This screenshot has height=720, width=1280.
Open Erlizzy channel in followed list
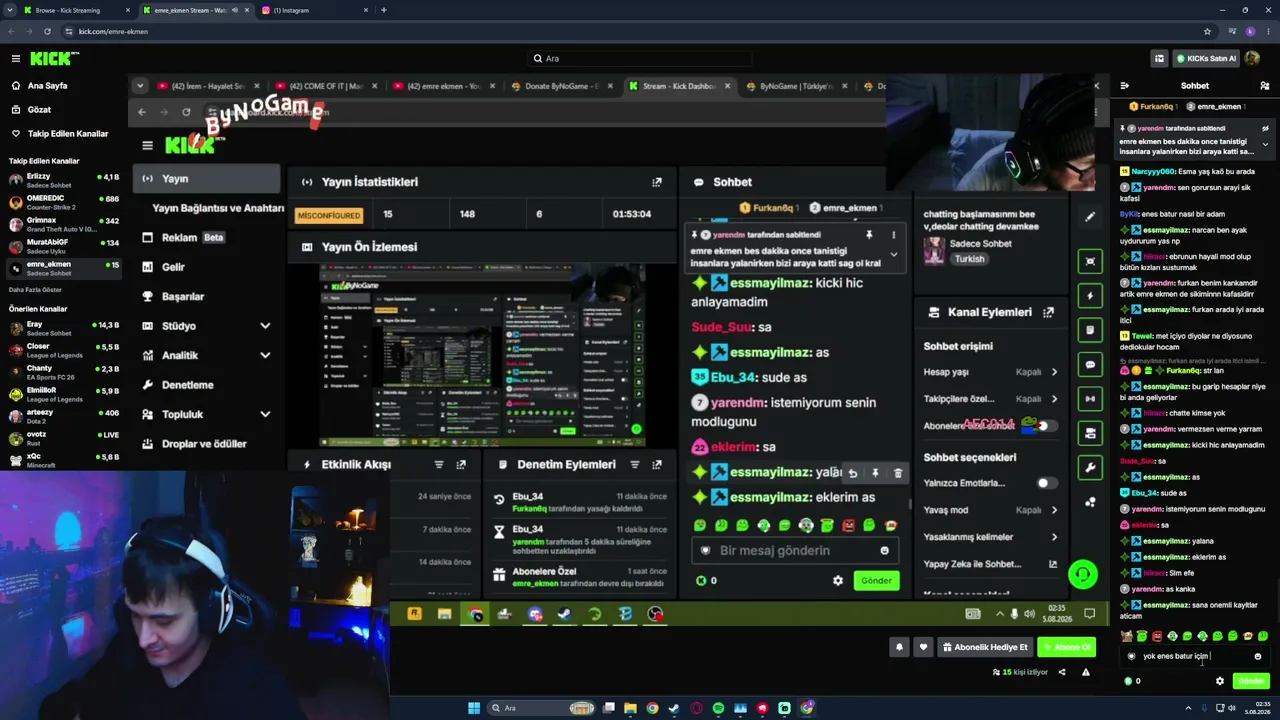coord(63,180)
